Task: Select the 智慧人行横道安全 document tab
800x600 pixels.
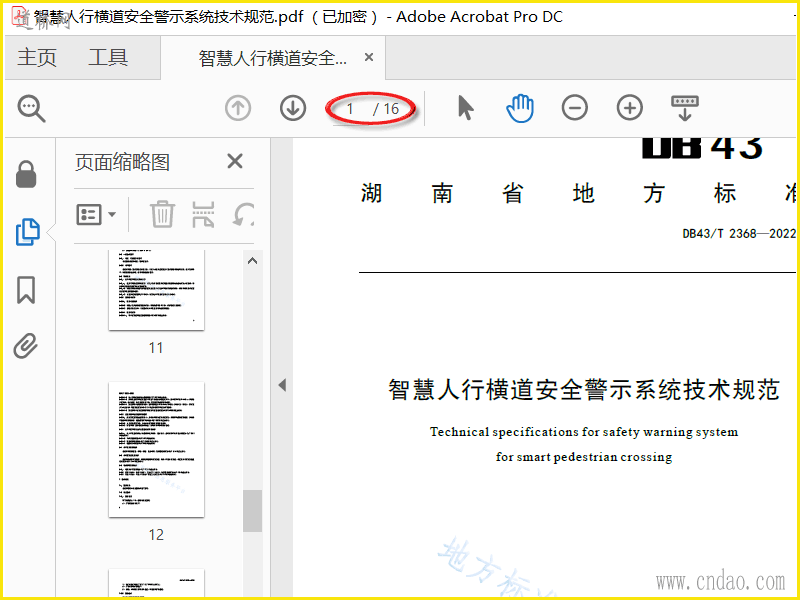Action: pos(272,58)
